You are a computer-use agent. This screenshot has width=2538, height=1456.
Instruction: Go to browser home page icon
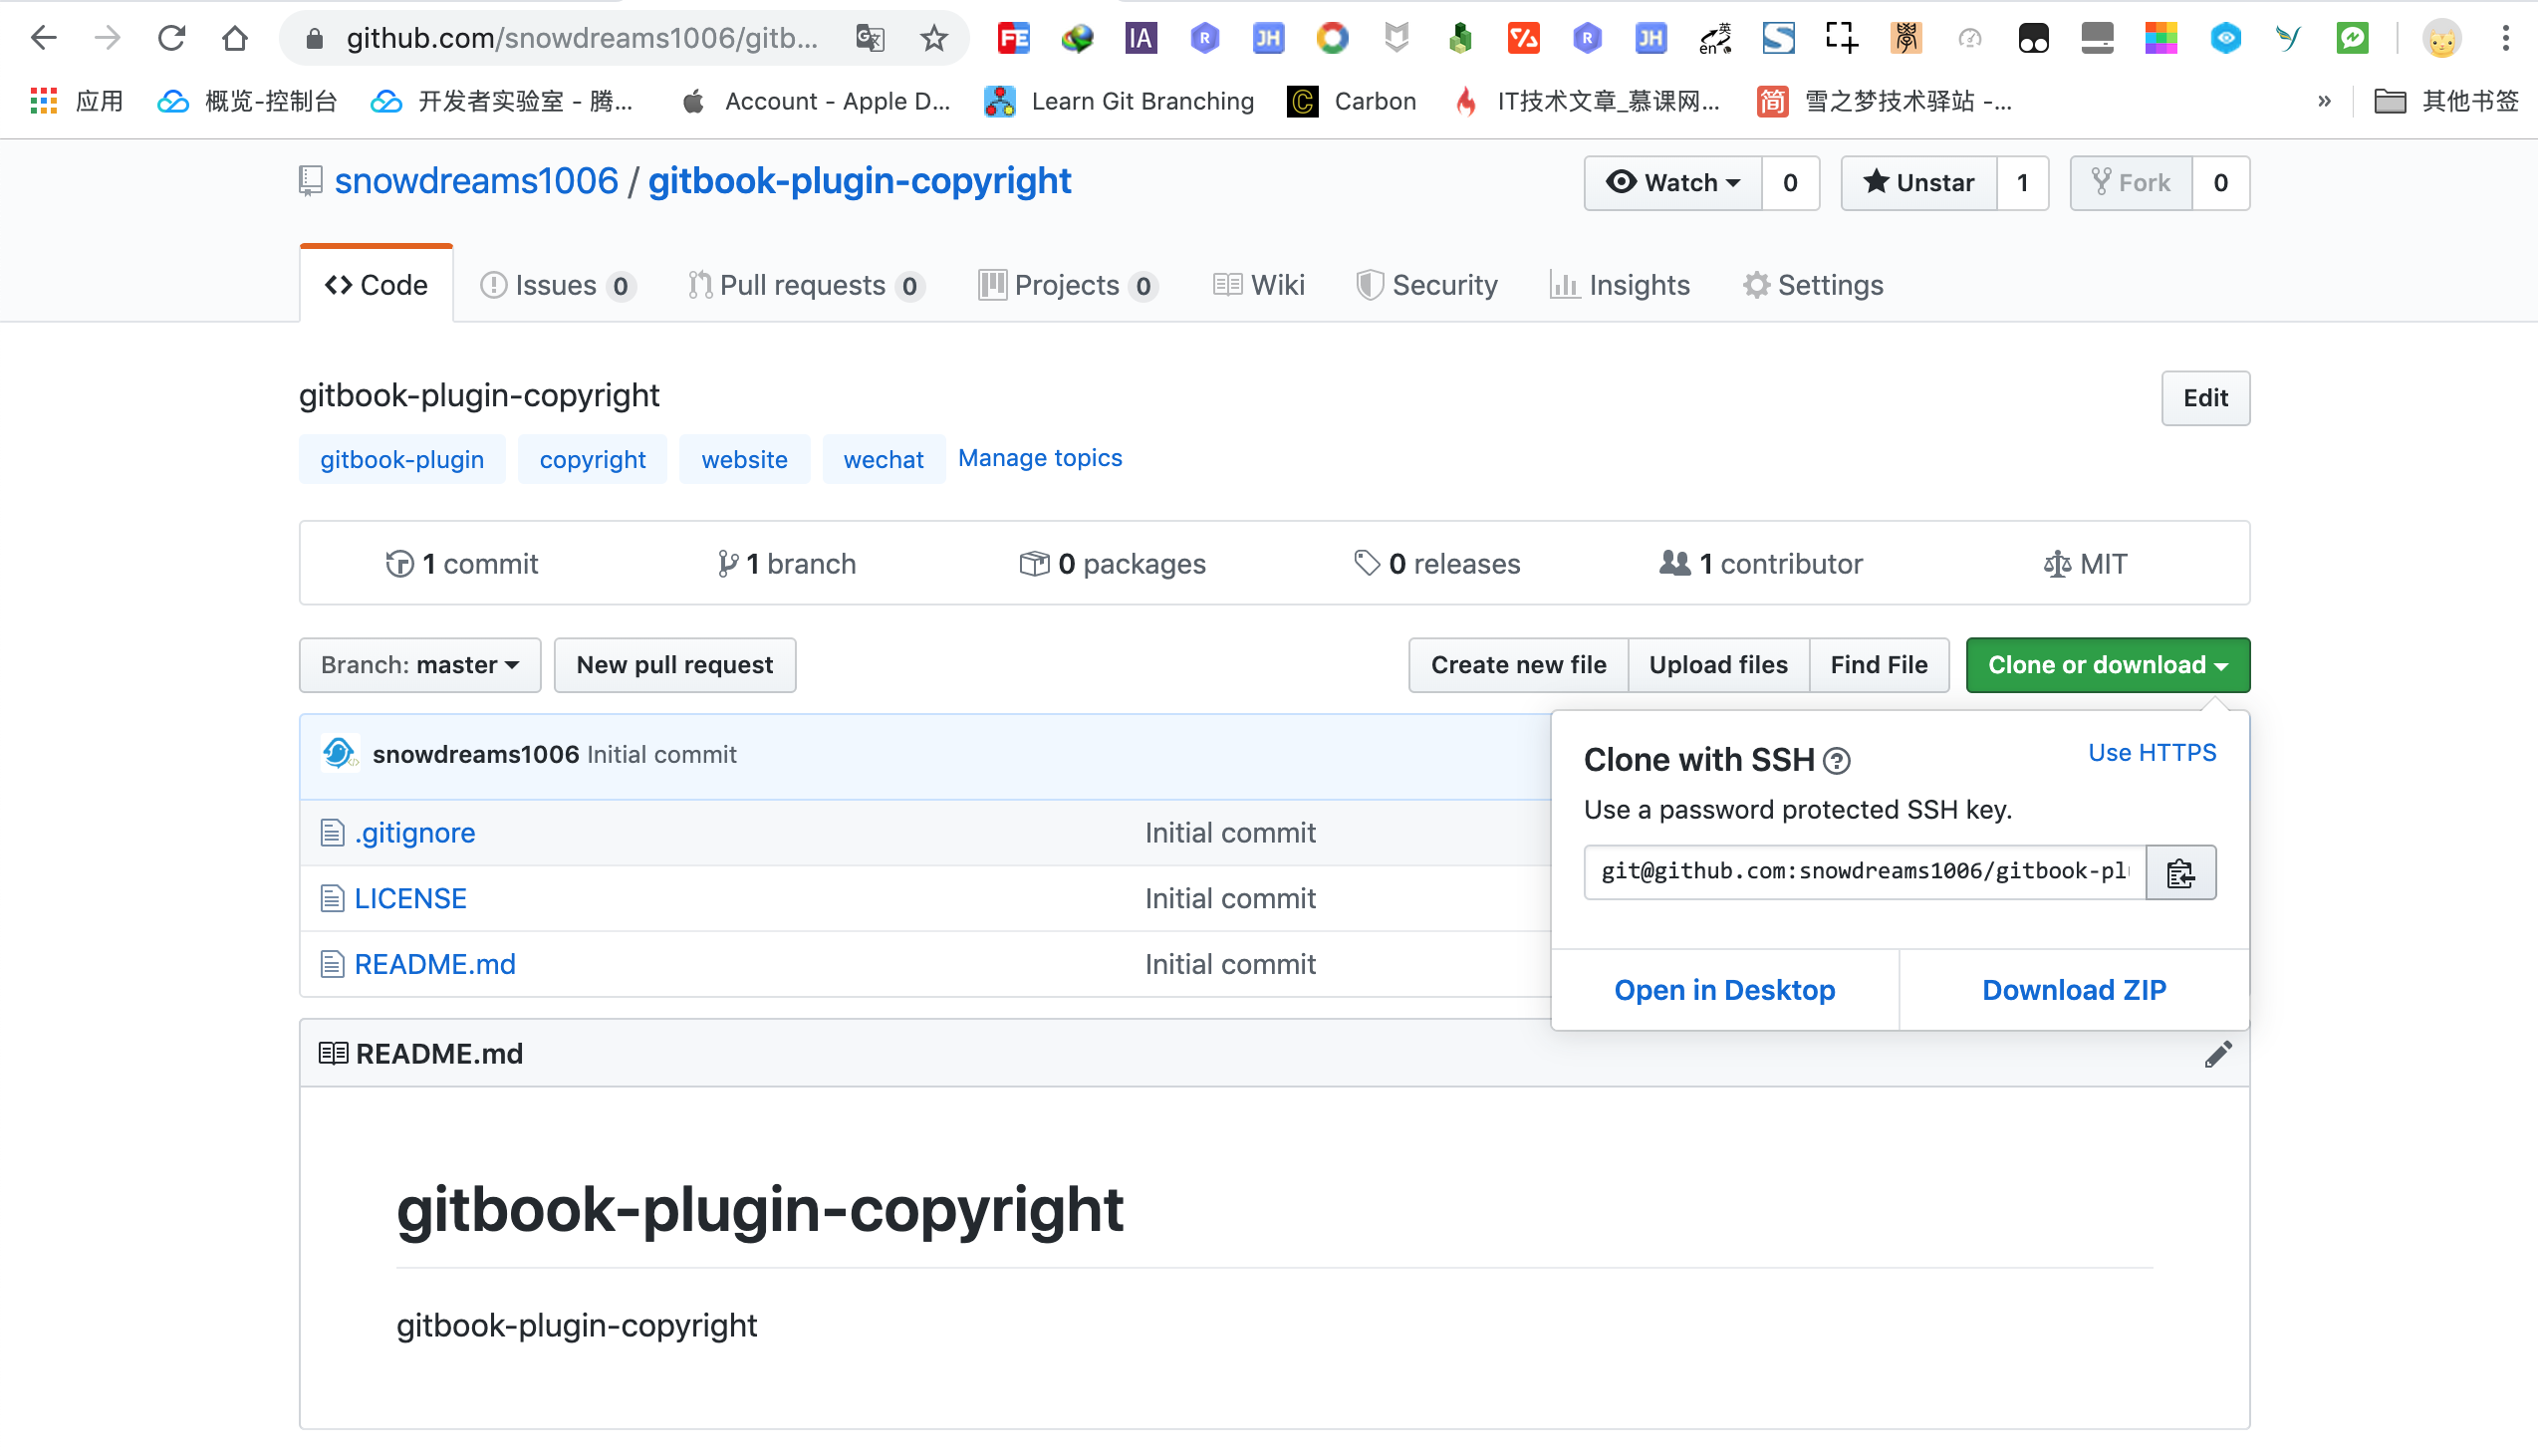coord(235,38)
